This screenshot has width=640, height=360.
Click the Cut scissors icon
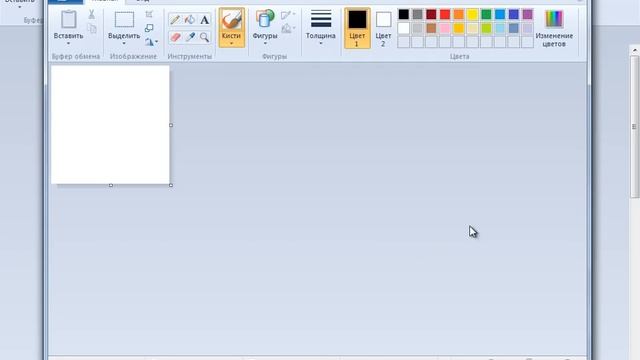pos(92,15)
